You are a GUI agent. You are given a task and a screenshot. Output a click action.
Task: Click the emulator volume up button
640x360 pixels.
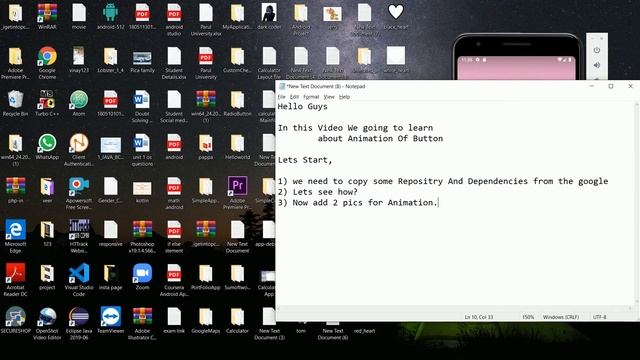pyautogui.click(x=597, y=65)
